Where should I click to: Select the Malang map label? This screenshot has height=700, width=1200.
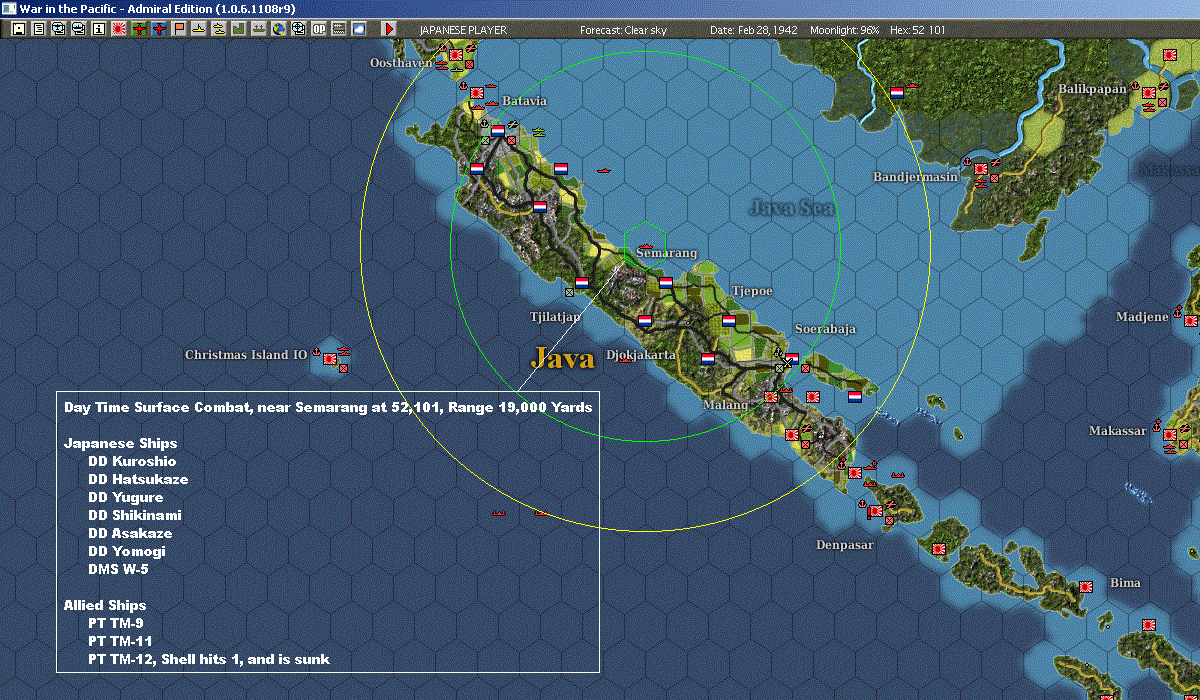coord(724,405)
